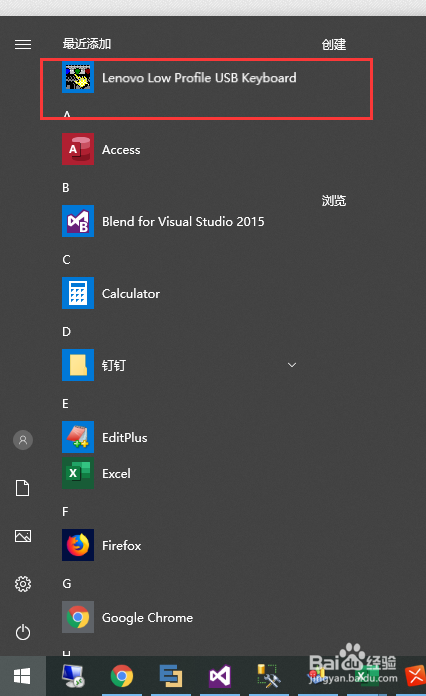426x696 pixels.
Task: Expand the 钉钉 folder chevron
Action: 292,365
